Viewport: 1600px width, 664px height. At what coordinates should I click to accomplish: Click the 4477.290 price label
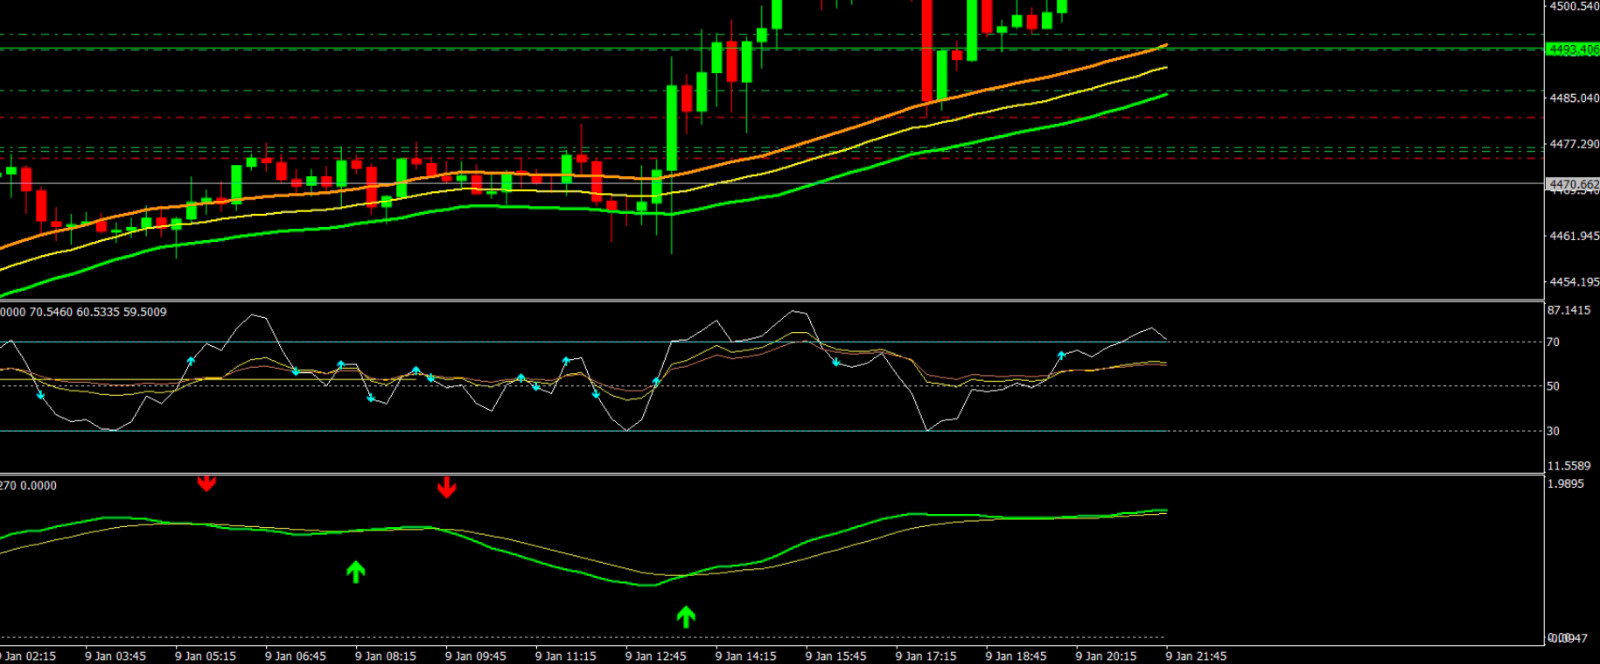[x=1574, y=144]
